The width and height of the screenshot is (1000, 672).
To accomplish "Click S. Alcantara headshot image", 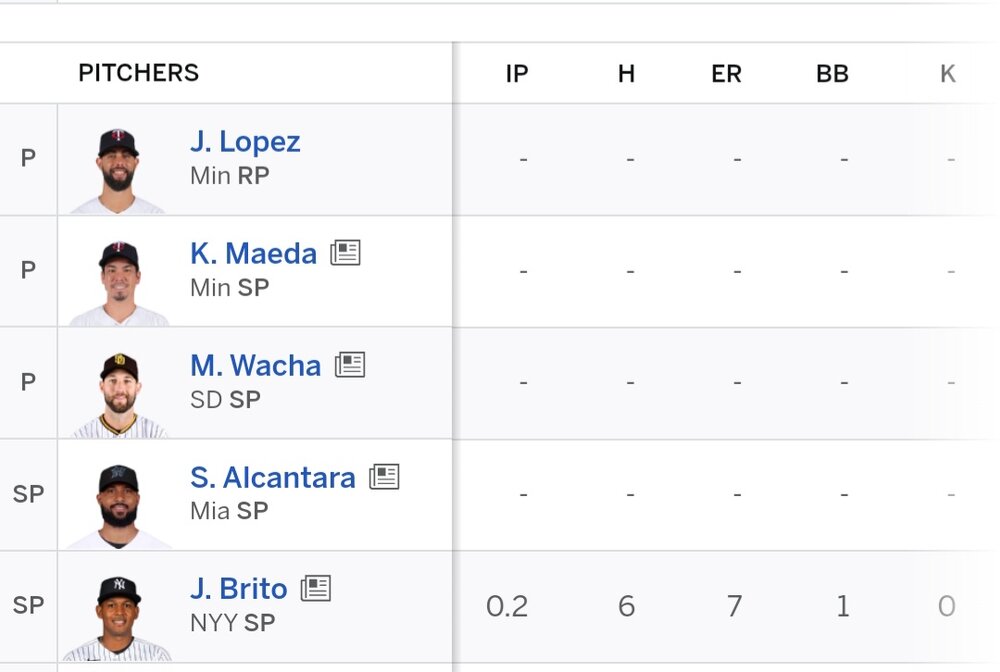I will pos(118,505).
